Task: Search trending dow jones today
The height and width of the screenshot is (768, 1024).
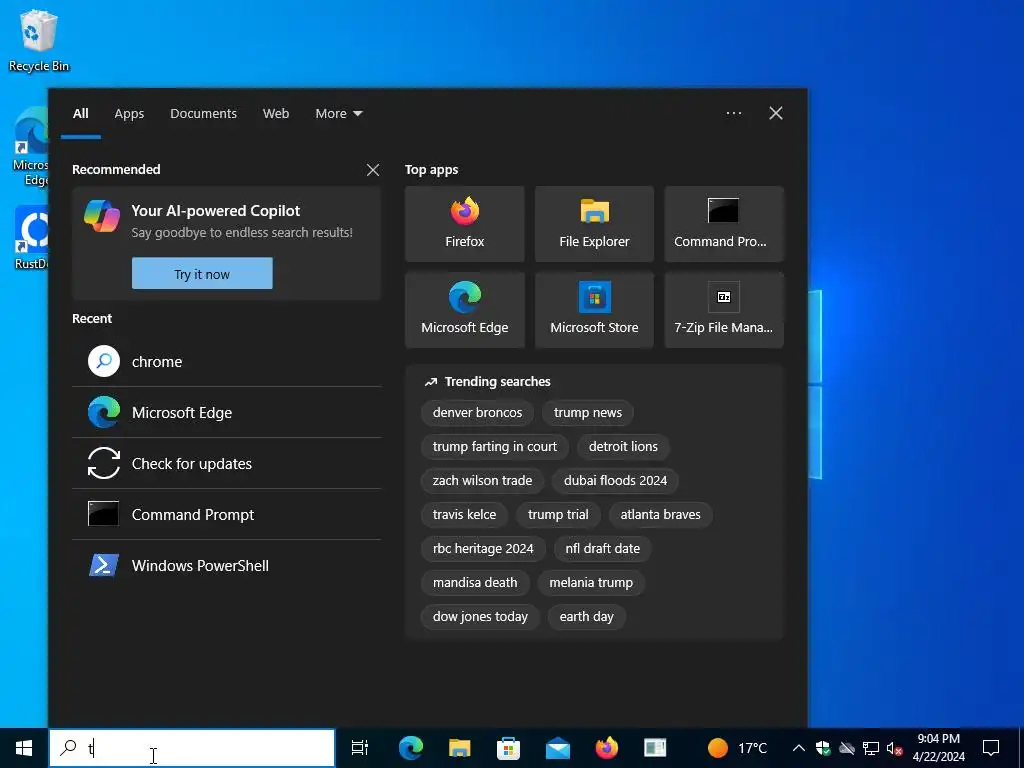Action: [480, 616]
